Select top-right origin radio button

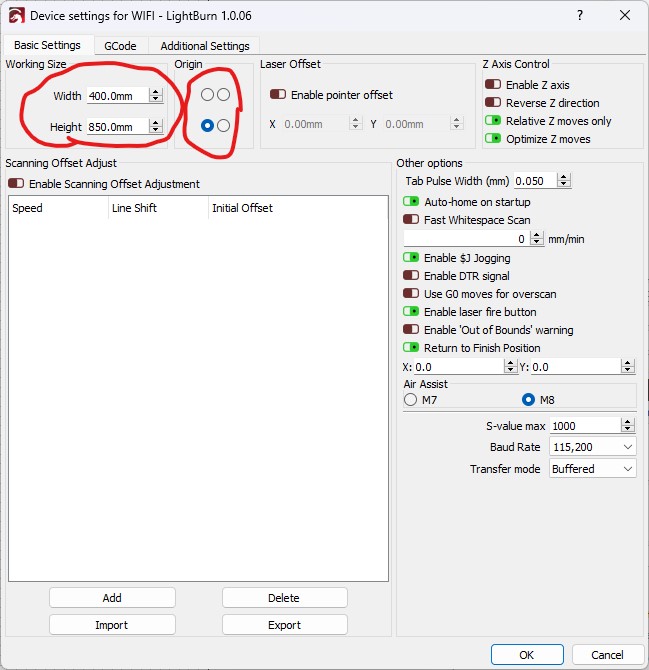[223, 94]
